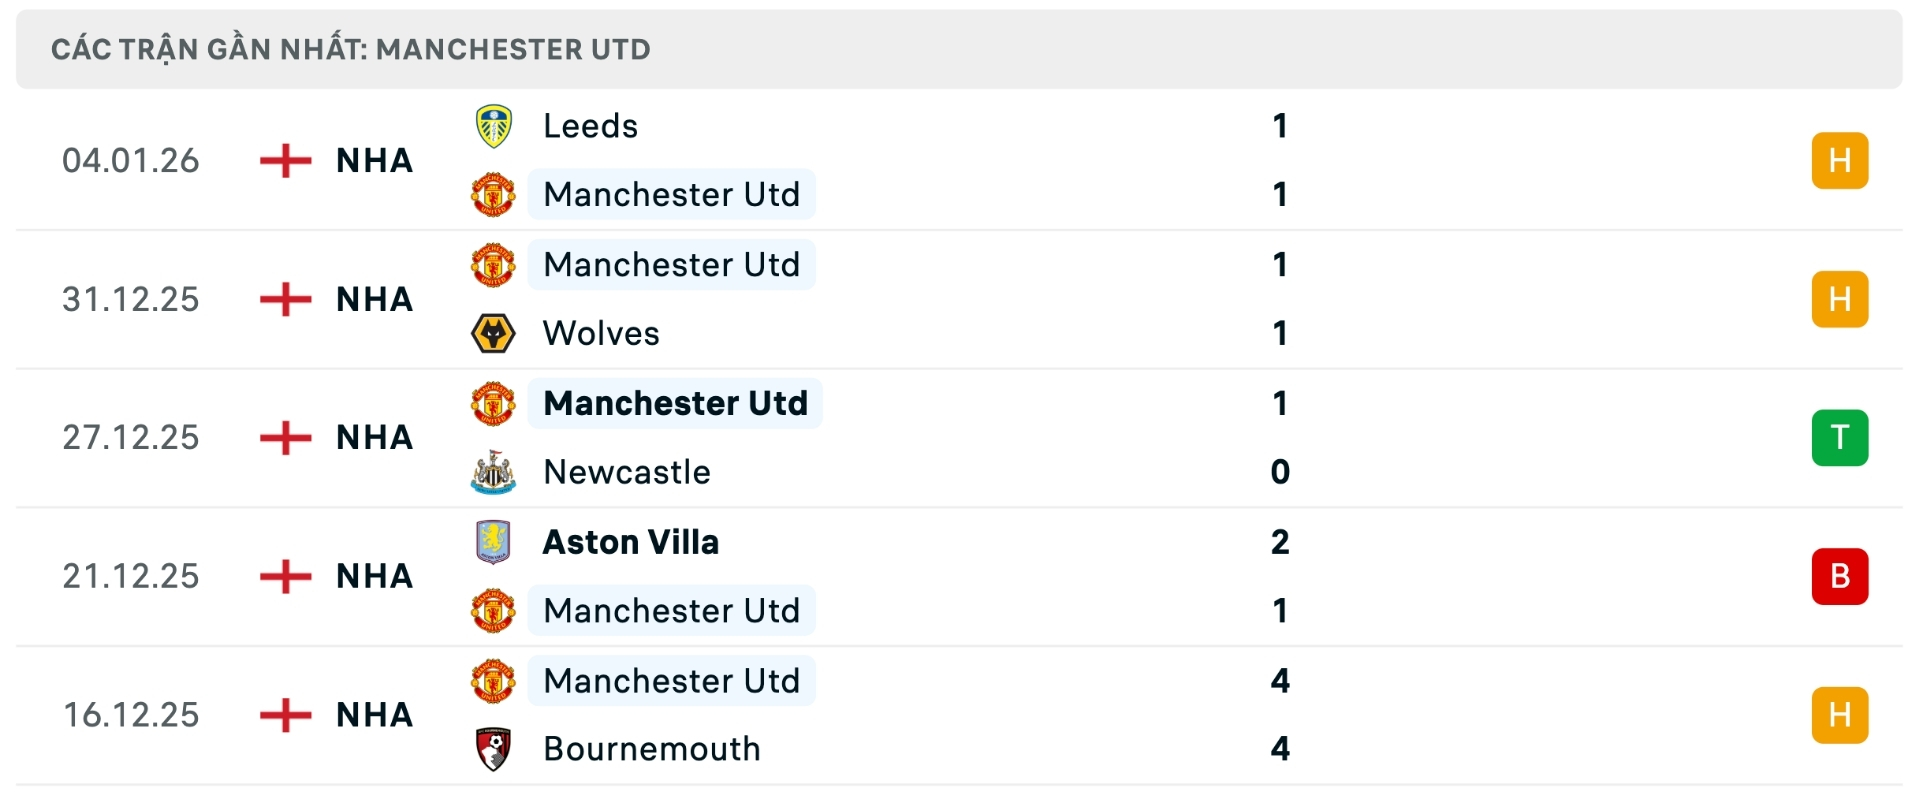Click the Leeds club crest
This screenshot has height=792, width=1920.
click(493, 125)
